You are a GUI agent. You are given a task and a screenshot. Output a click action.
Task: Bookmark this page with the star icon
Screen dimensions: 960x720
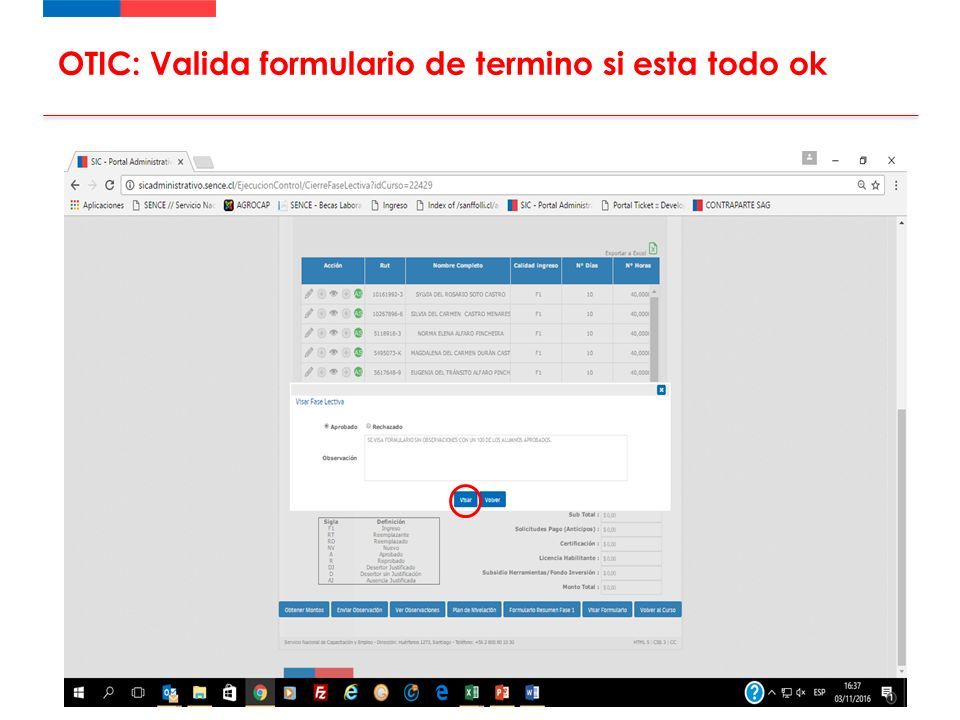[x=876, y=185]
